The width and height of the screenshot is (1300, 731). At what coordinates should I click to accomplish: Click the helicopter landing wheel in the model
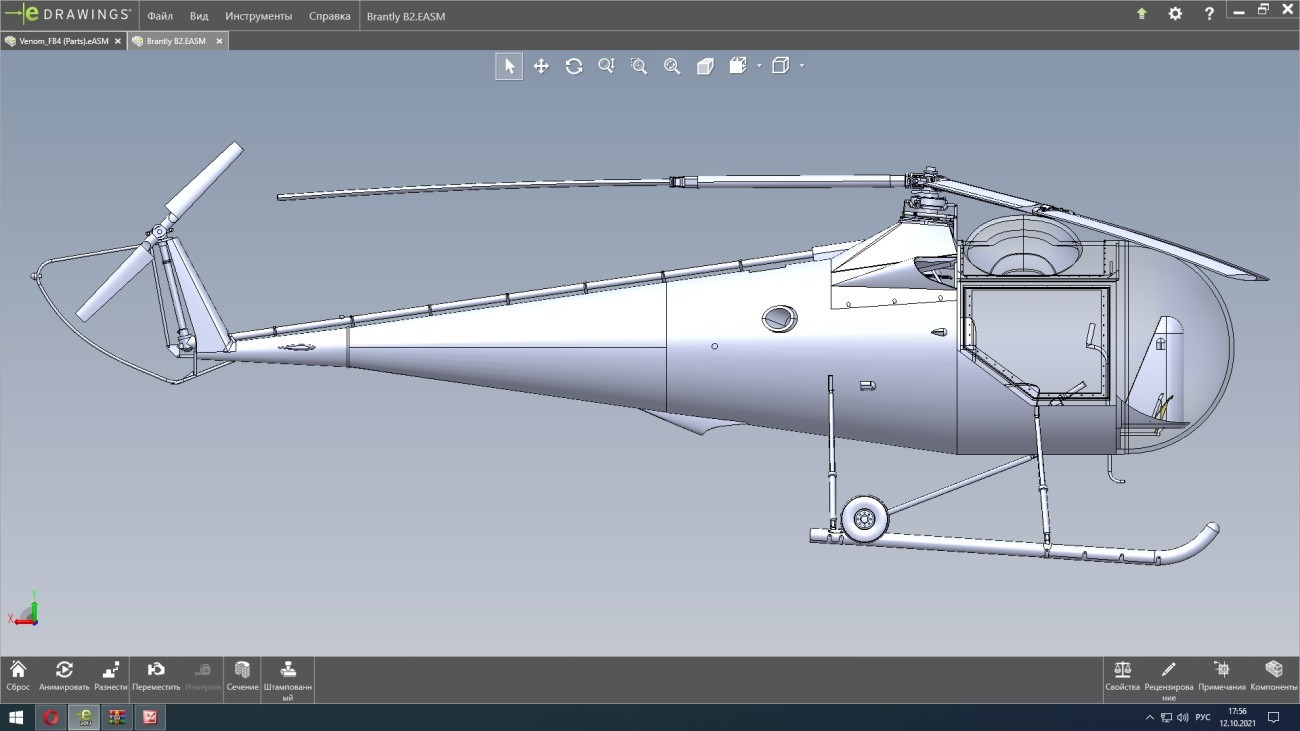tap(864, 519)
